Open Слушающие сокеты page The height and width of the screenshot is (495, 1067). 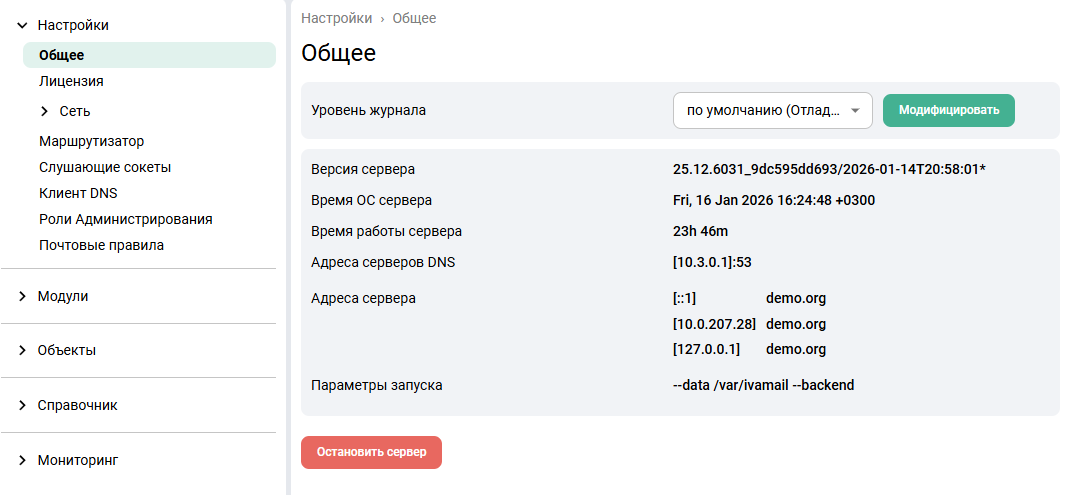coord(105,167)
